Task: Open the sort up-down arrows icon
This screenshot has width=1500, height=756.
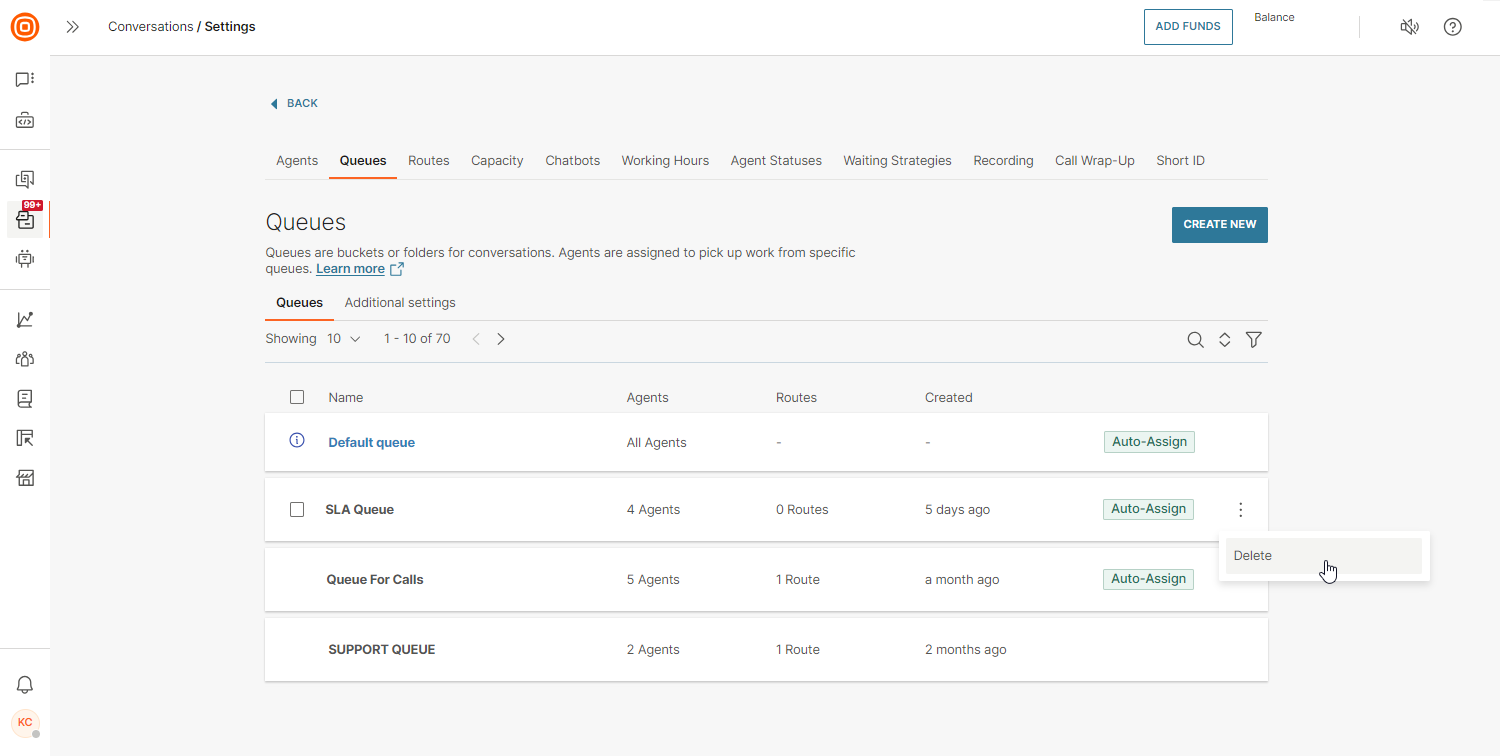Action: (x=1224, y=340)
